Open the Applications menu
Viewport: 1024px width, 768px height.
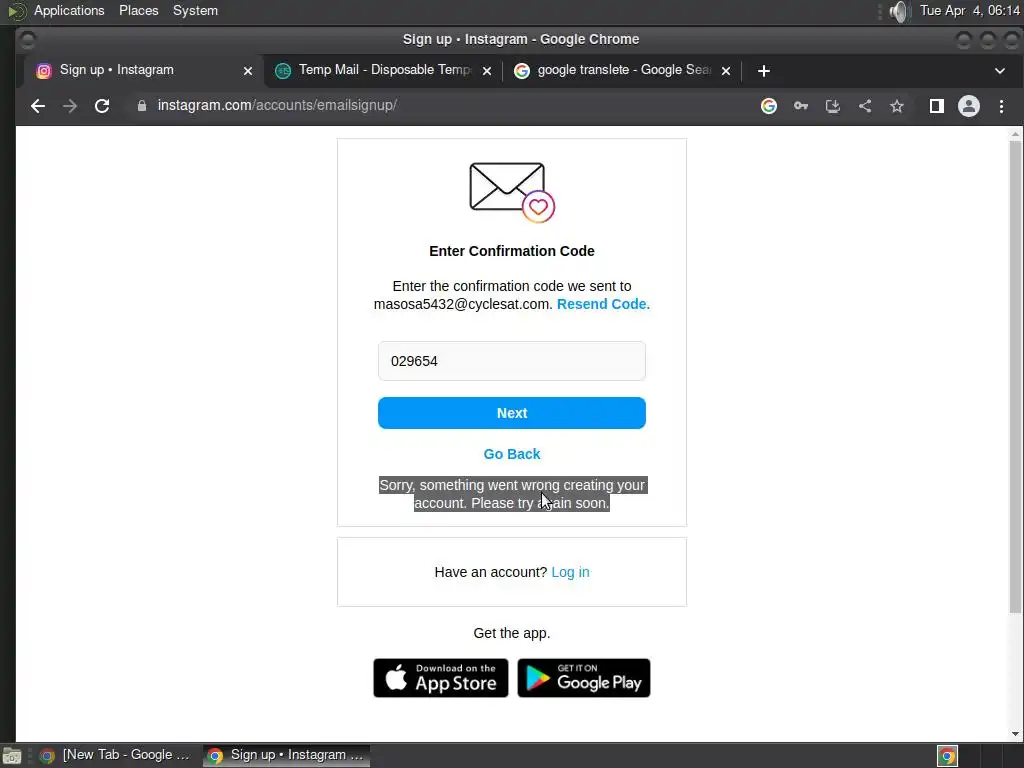click(69, 10)
